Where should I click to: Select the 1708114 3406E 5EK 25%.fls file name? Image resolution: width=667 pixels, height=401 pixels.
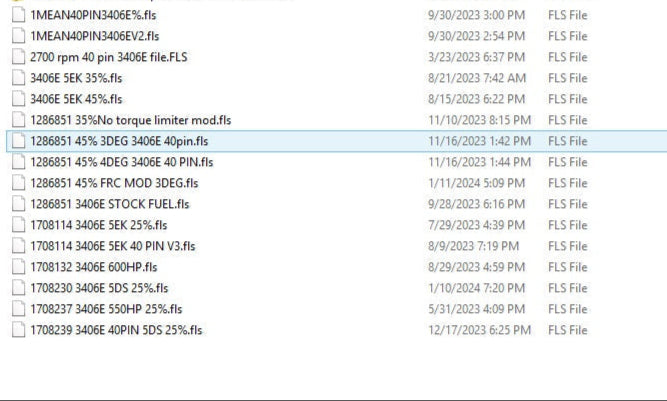[98, 225]
